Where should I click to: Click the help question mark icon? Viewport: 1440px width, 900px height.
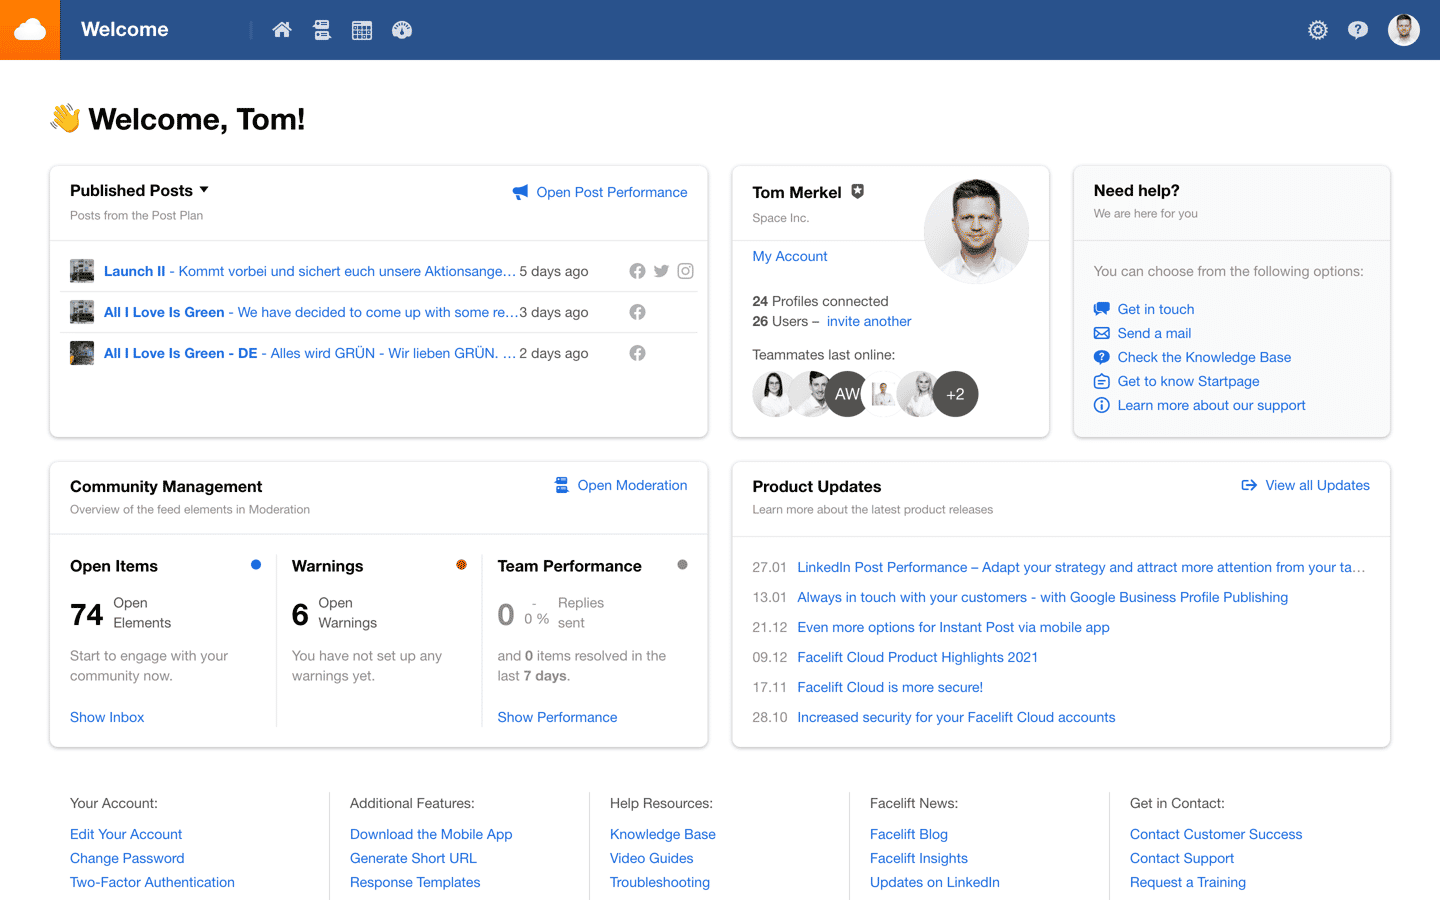tap(1358, 30)
